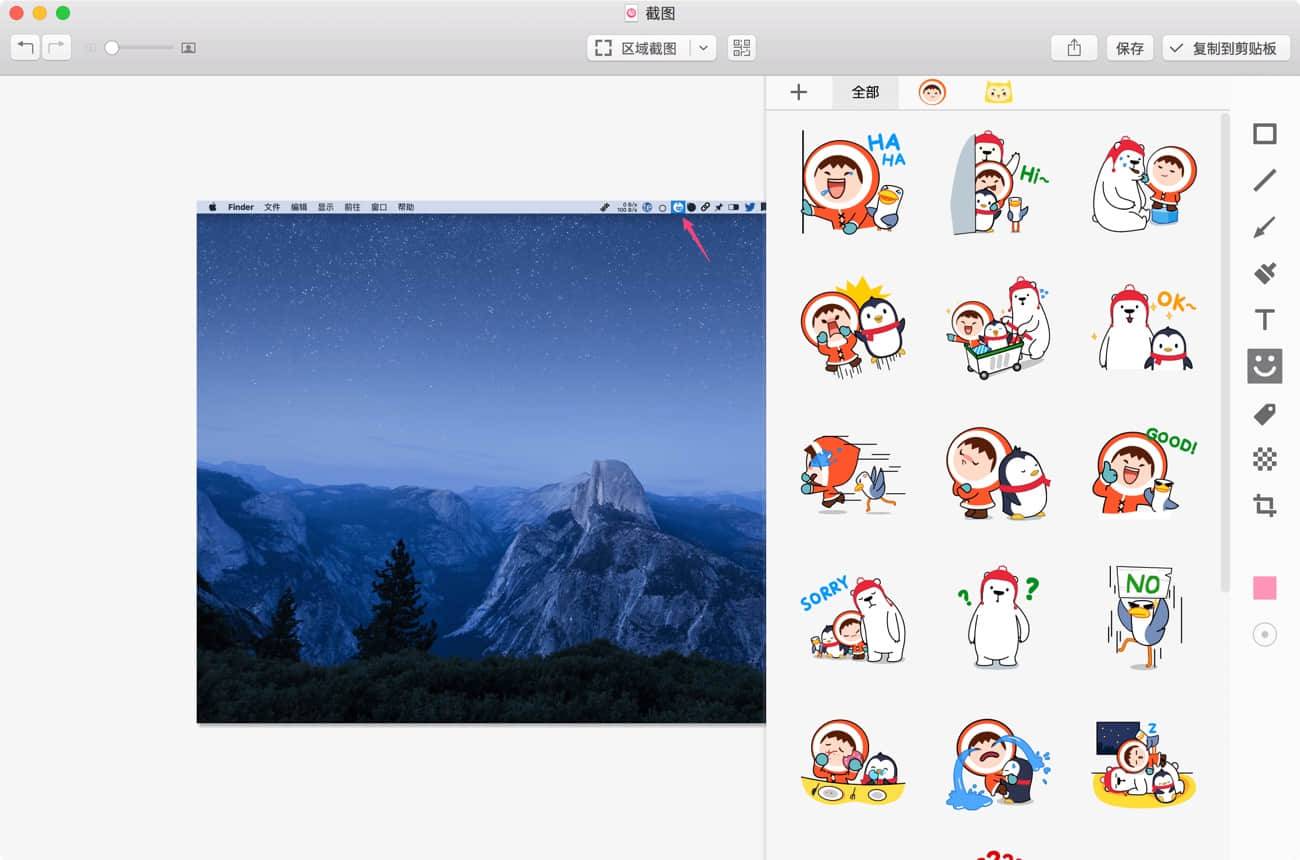Open the capture mode dropdown arrow

point(703,48)
